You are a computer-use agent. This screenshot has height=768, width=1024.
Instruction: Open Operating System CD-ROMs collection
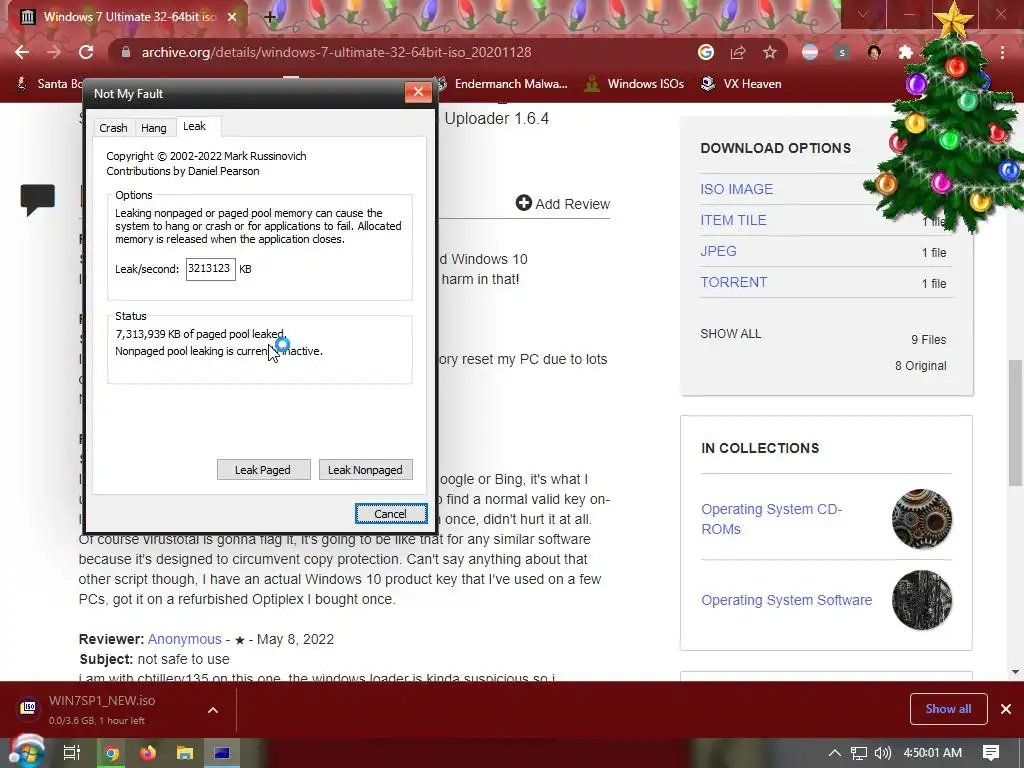click(771, 519)
